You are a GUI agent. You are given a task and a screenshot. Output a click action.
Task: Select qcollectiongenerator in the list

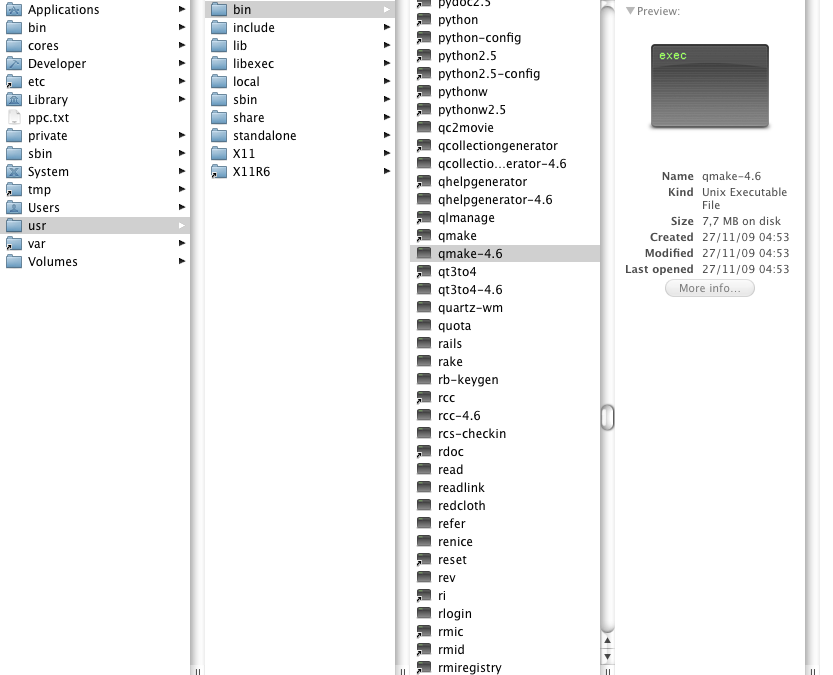[x=498, y=146]
